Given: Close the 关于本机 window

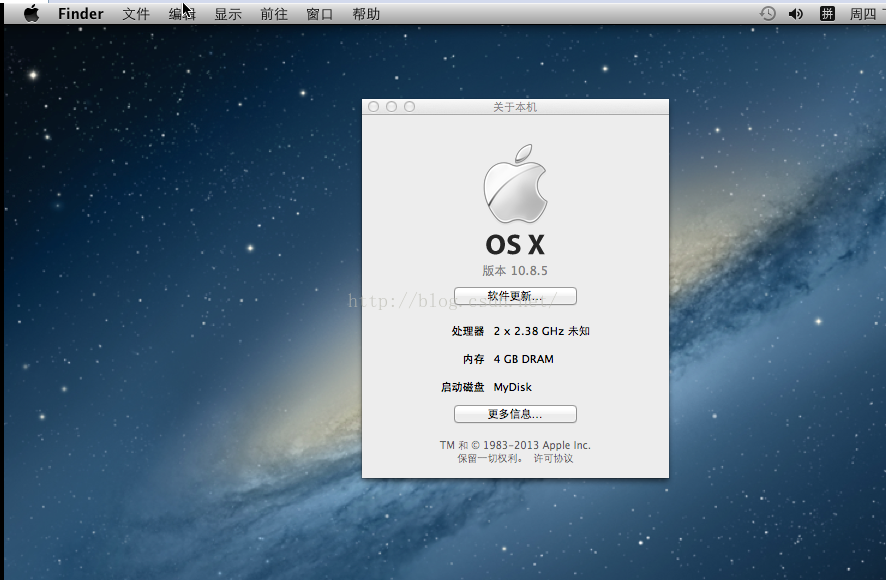Looking at the screenshot, I should pos(373,106).
